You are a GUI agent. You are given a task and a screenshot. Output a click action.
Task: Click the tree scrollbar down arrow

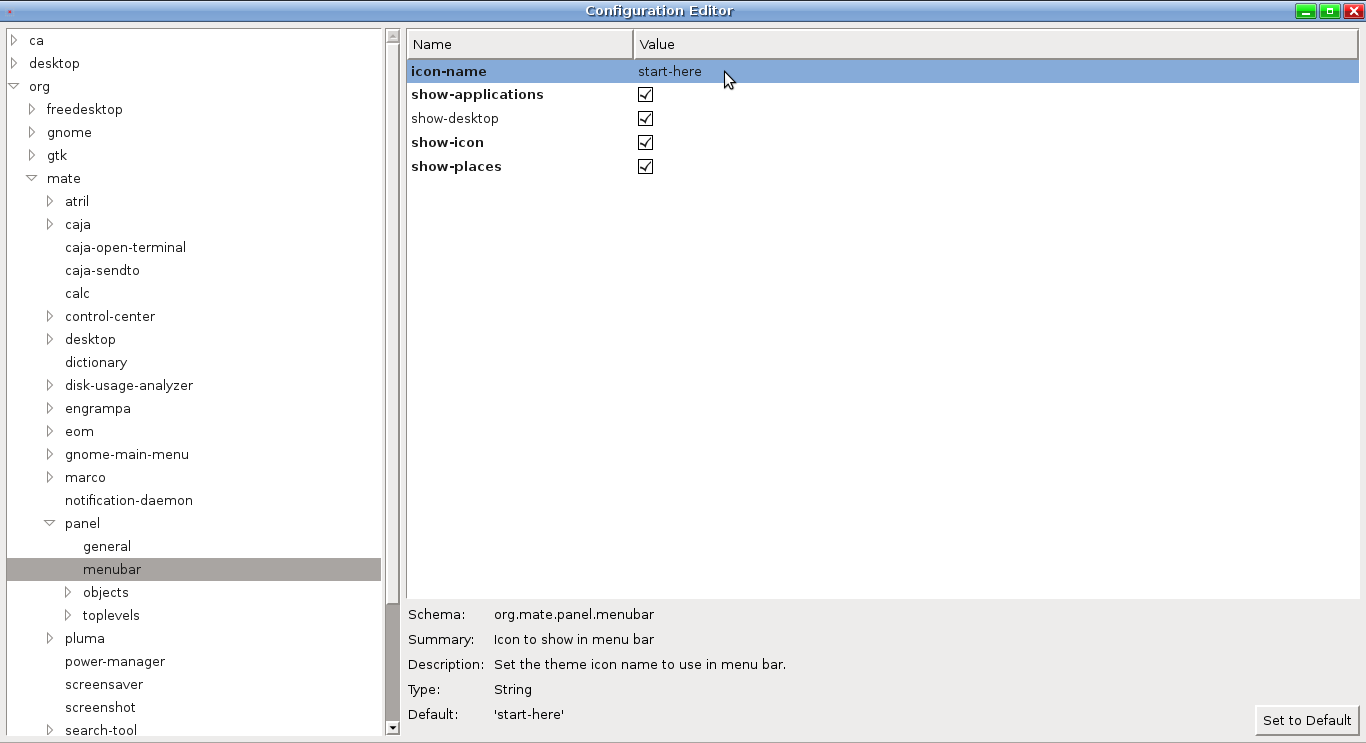[392, 728]
